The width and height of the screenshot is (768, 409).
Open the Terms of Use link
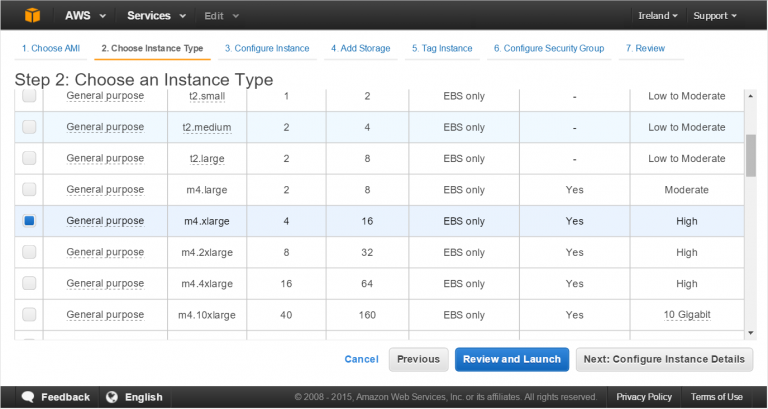(x=717, y=397)
